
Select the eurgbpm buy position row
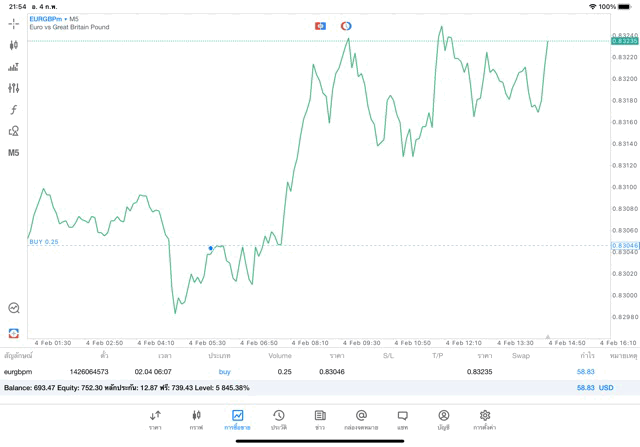point(300,372)
